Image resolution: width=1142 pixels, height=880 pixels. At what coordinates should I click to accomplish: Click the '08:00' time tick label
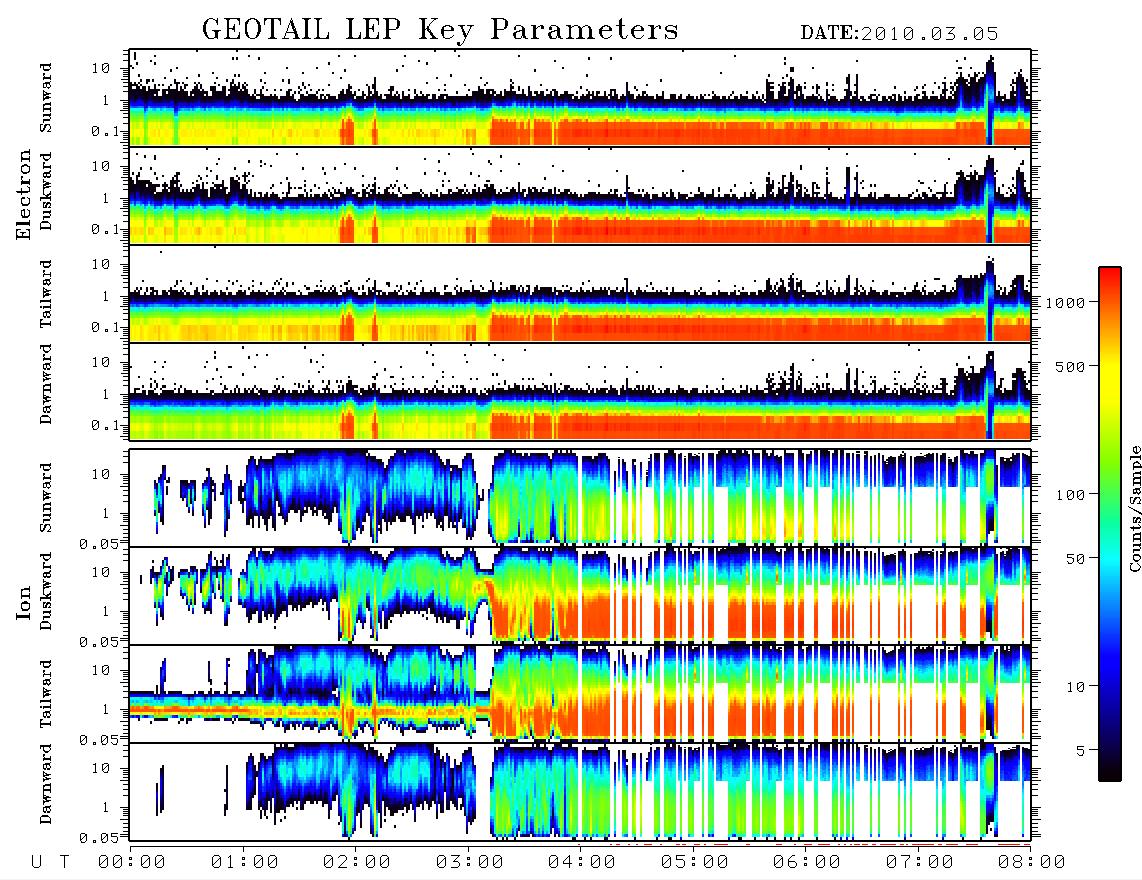point(1032,863)
